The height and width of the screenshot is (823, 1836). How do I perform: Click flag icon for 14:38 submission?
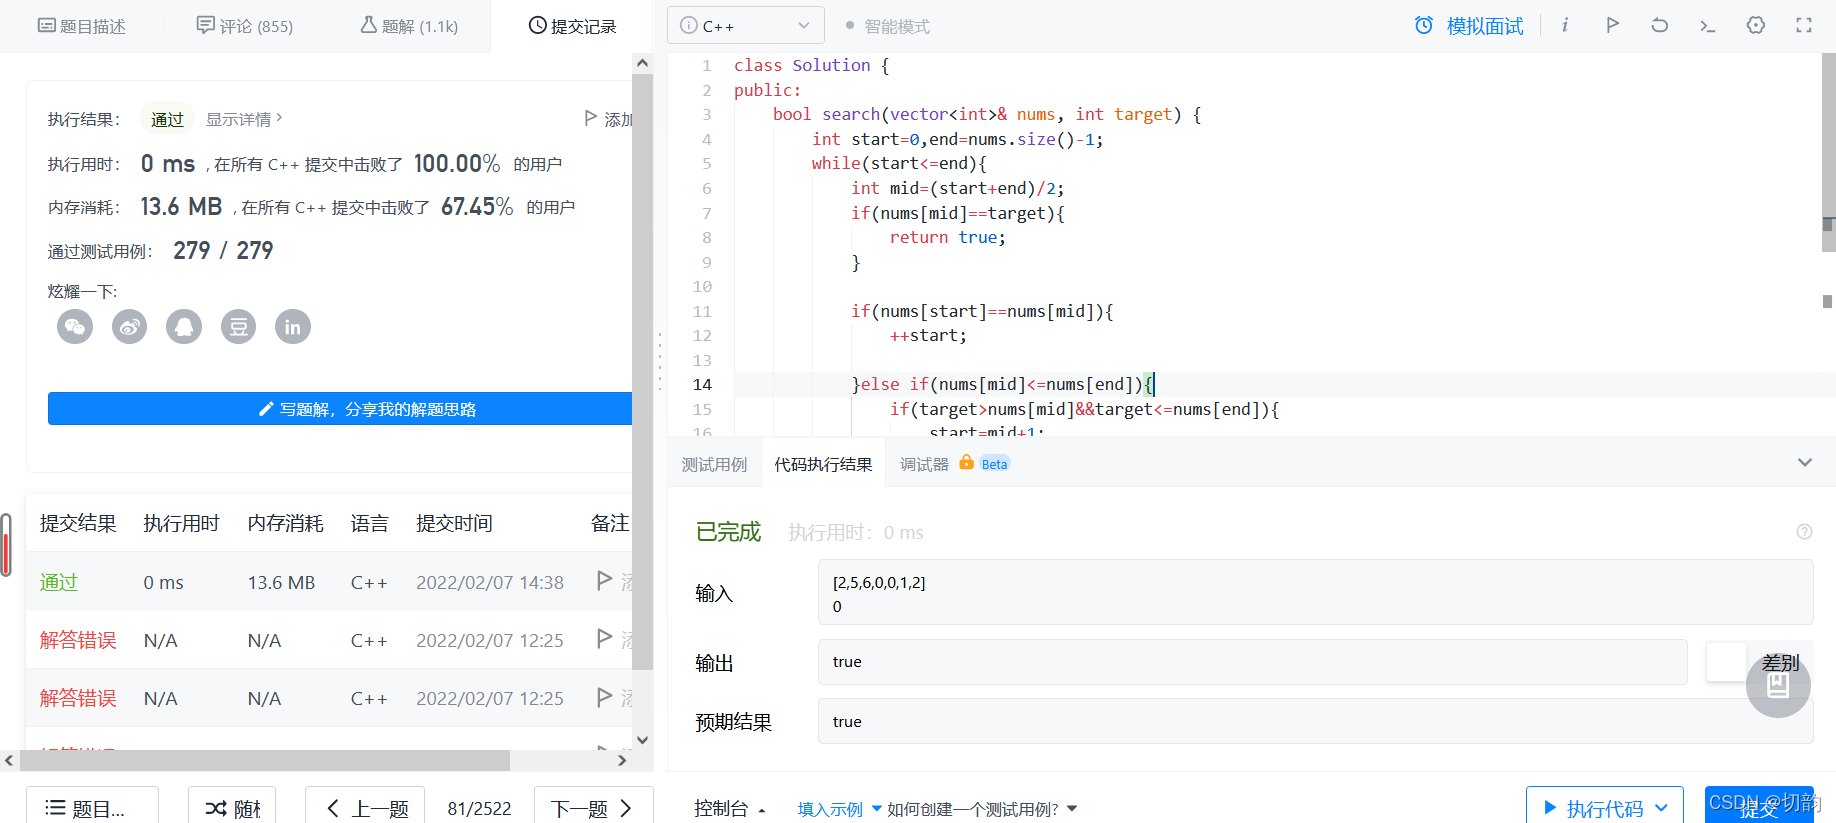(x=604, y=580)
